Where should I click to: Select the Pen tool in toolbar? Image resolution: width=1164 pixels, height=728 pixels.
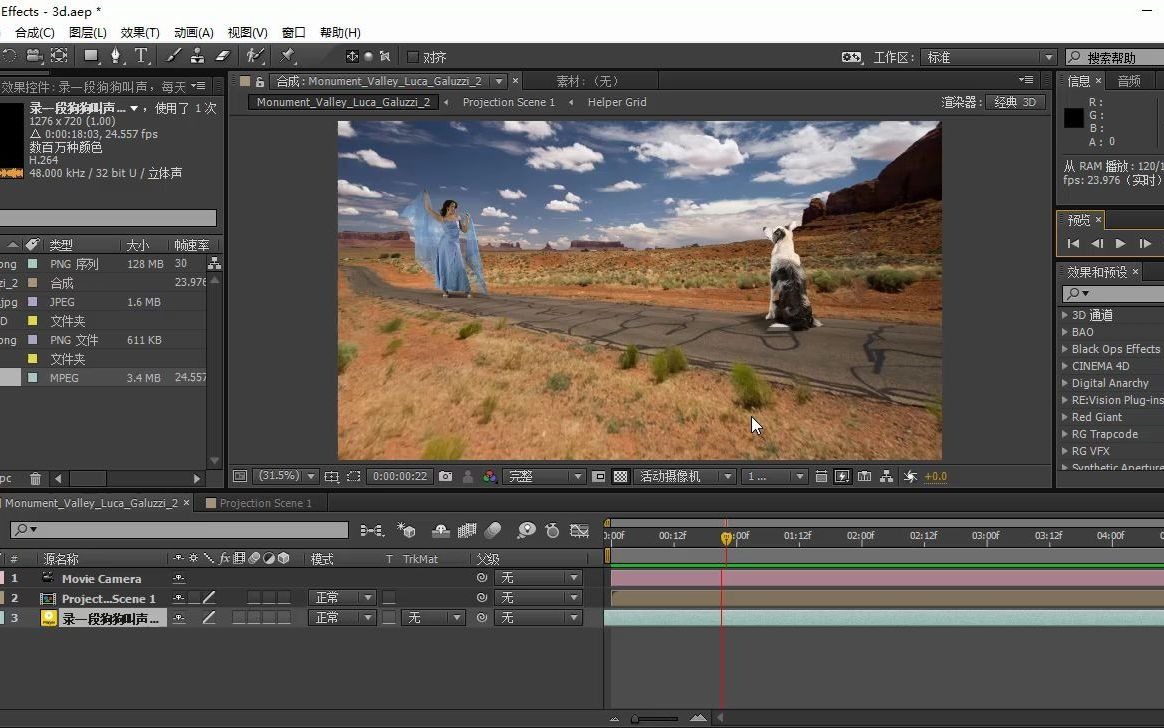pyautogui.click(x=115, y=56)
